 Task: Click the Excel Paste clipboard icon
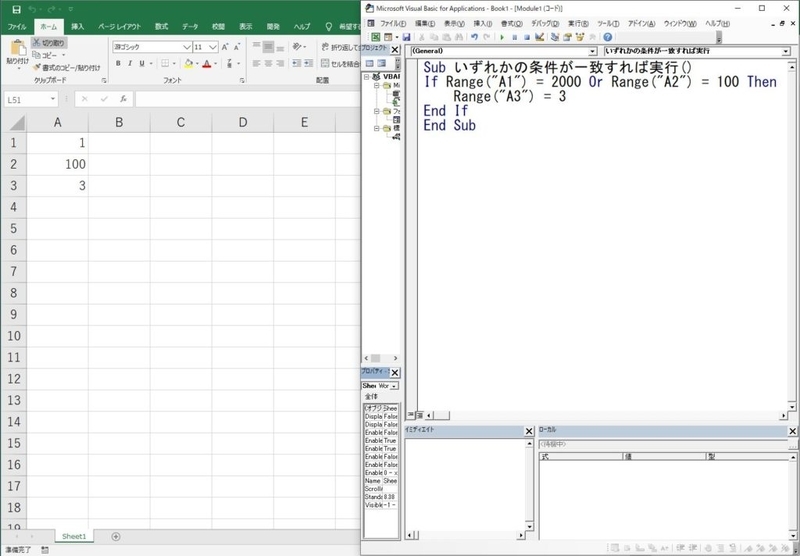point(18,47)
